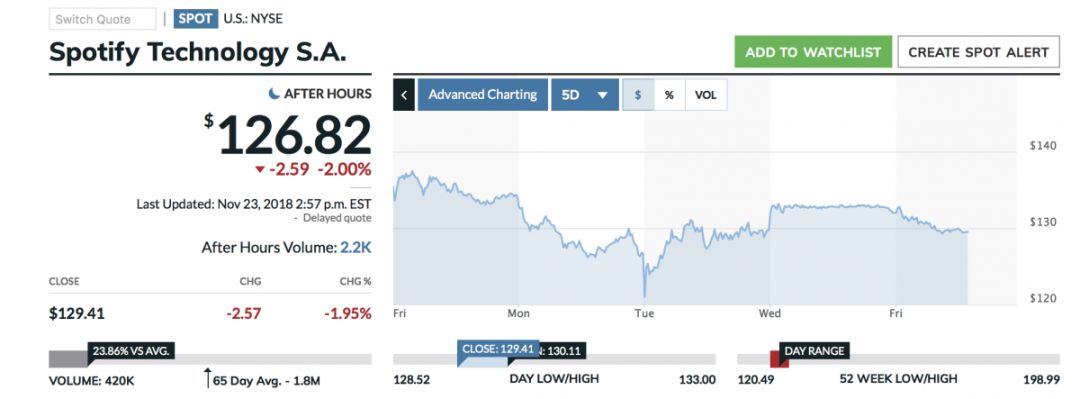Toggle the VOL chart option

(705, 95)
